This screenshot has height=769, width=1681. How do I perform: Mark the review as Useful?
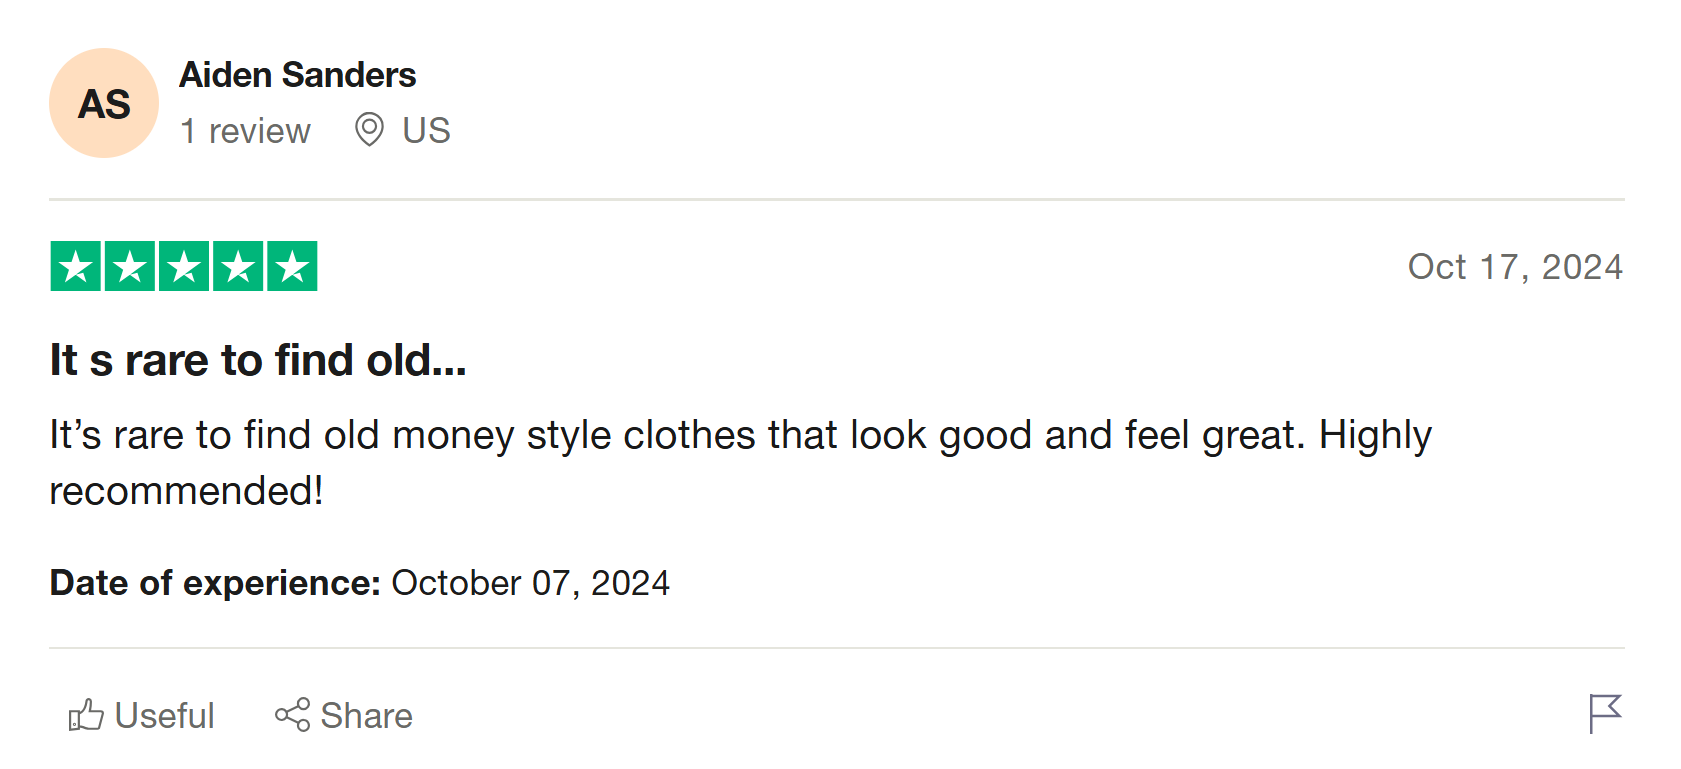[x=164, y=716]
